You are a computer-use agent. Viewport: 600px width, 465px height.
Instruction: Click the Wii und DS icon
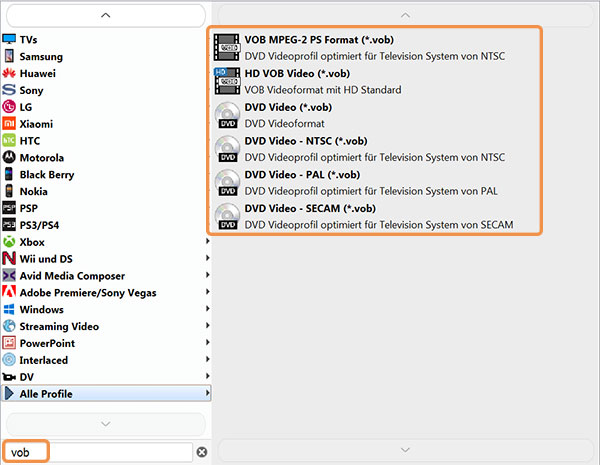(x=9, y=258)
